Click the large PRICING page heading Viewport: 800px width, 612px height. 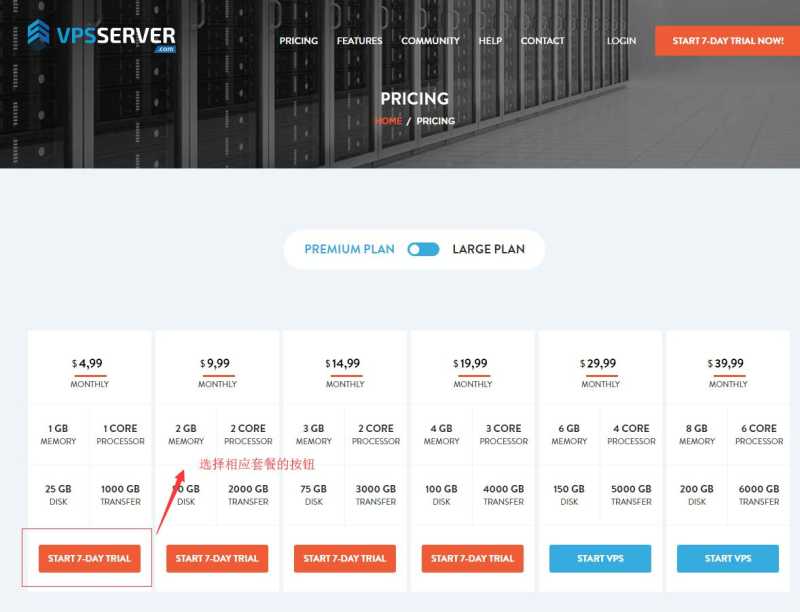point(414,98)
